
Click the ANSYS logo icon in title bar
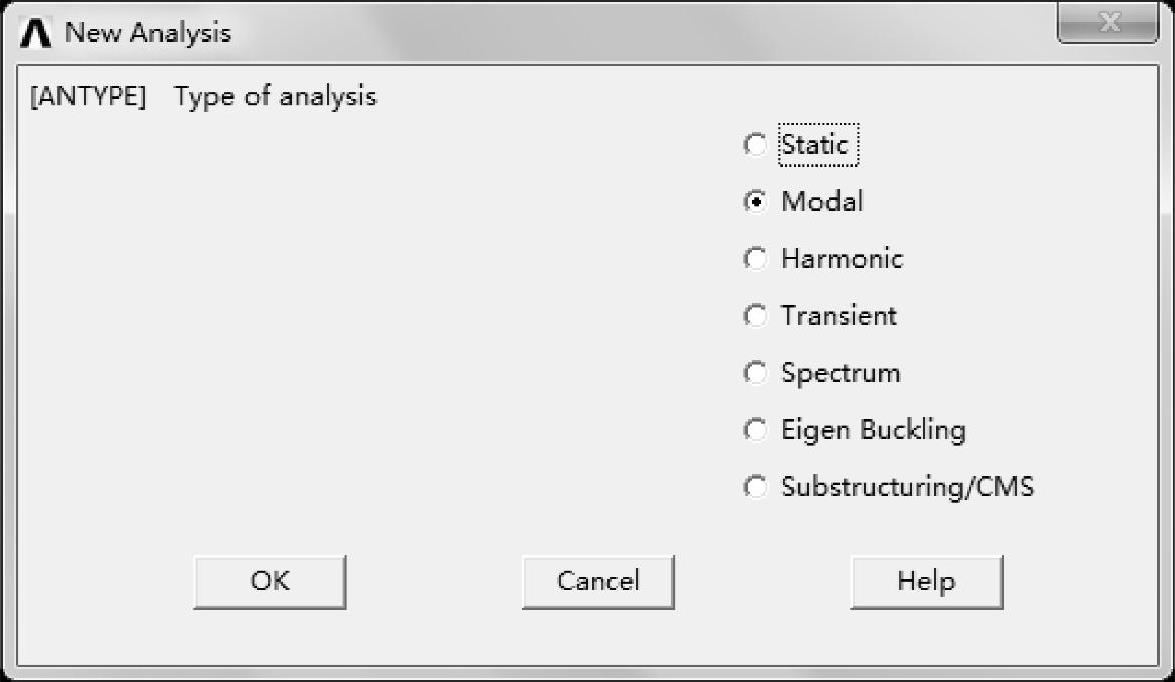coord(36,33)
